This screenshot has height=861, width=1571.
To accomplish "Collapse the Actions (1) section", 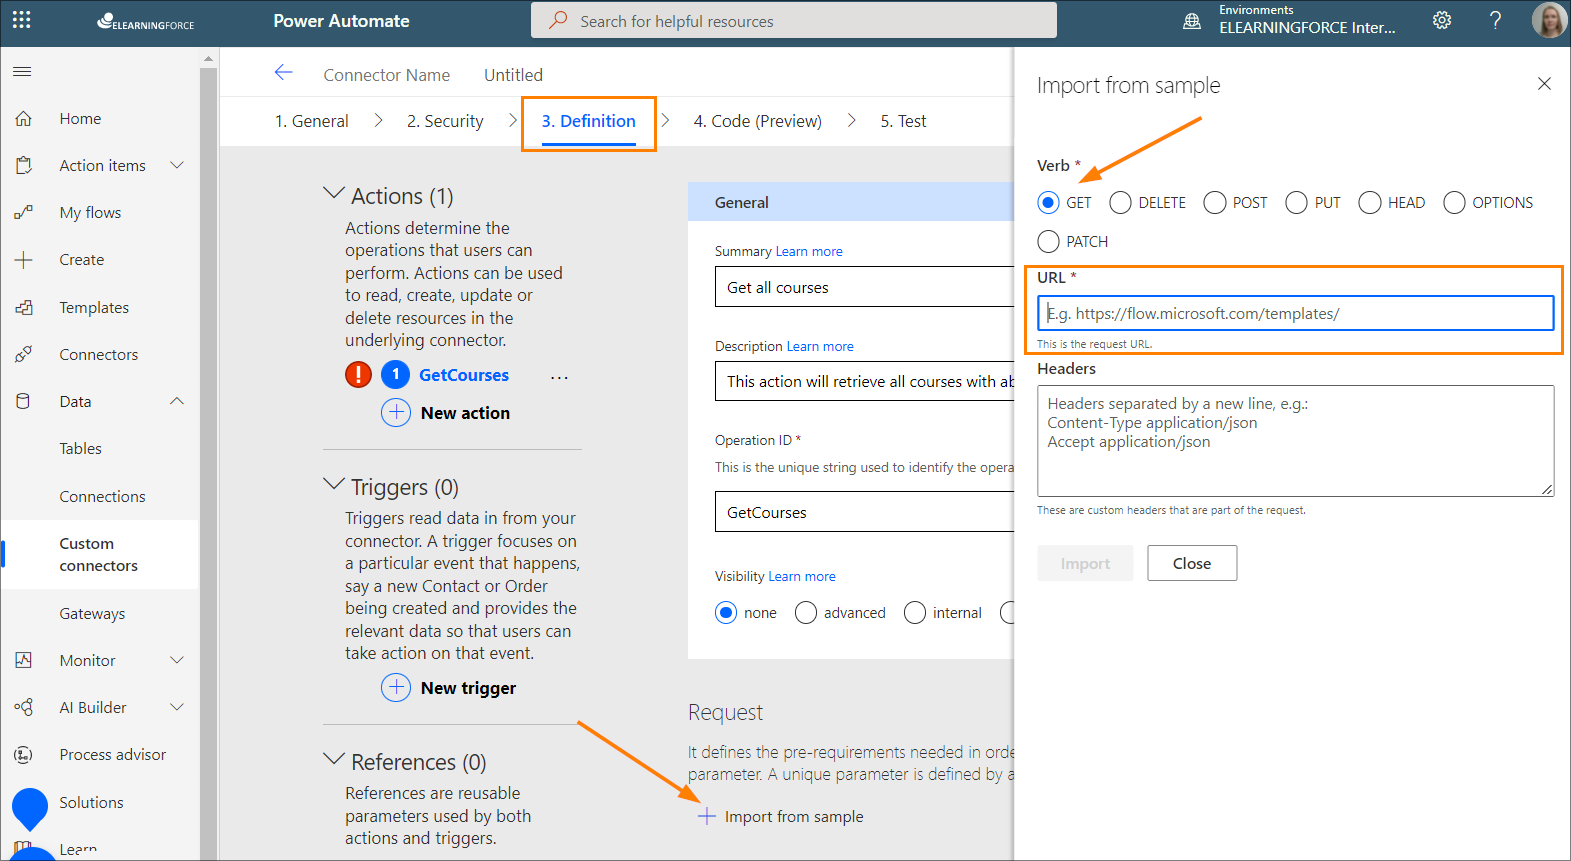I will coord(334,193).
